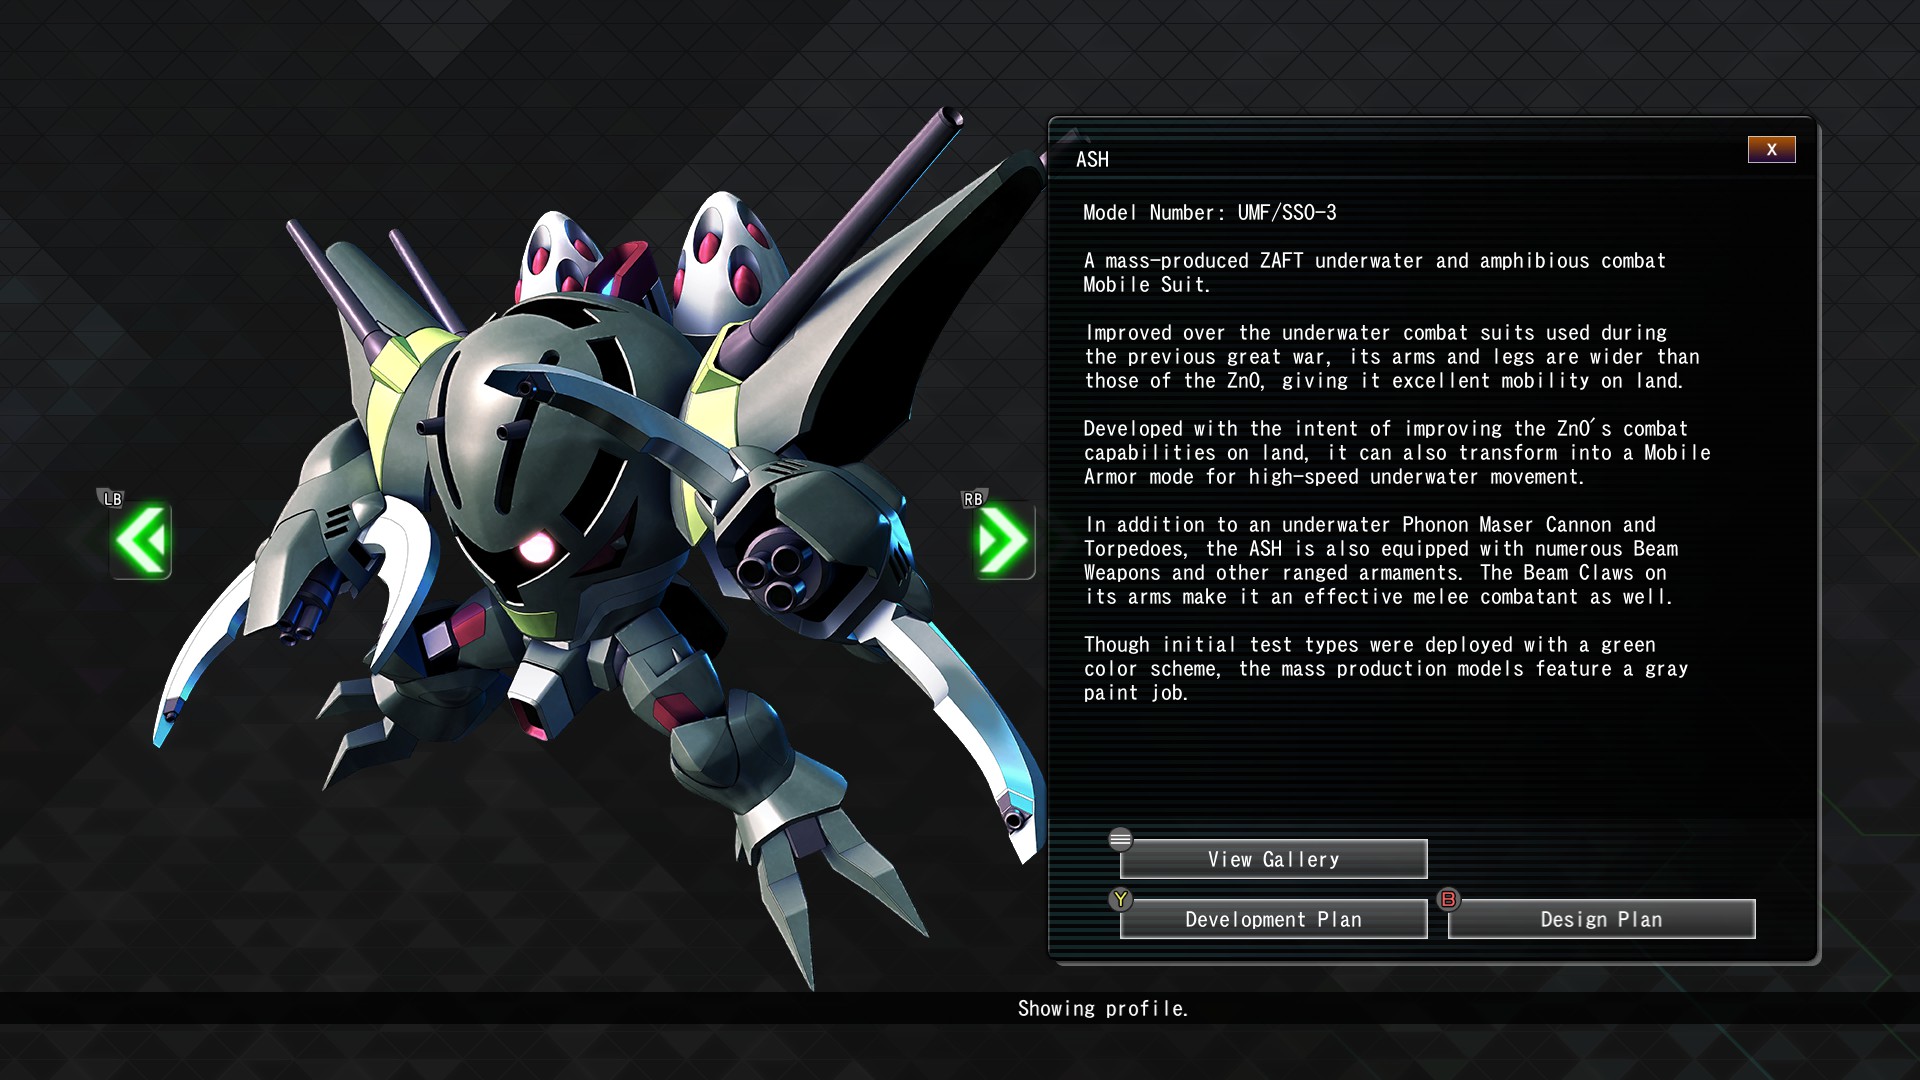Click the green right arrow for next unit
Image resolution: width=1920 pixels, height=1080 pixels.
pos(1003,541)
